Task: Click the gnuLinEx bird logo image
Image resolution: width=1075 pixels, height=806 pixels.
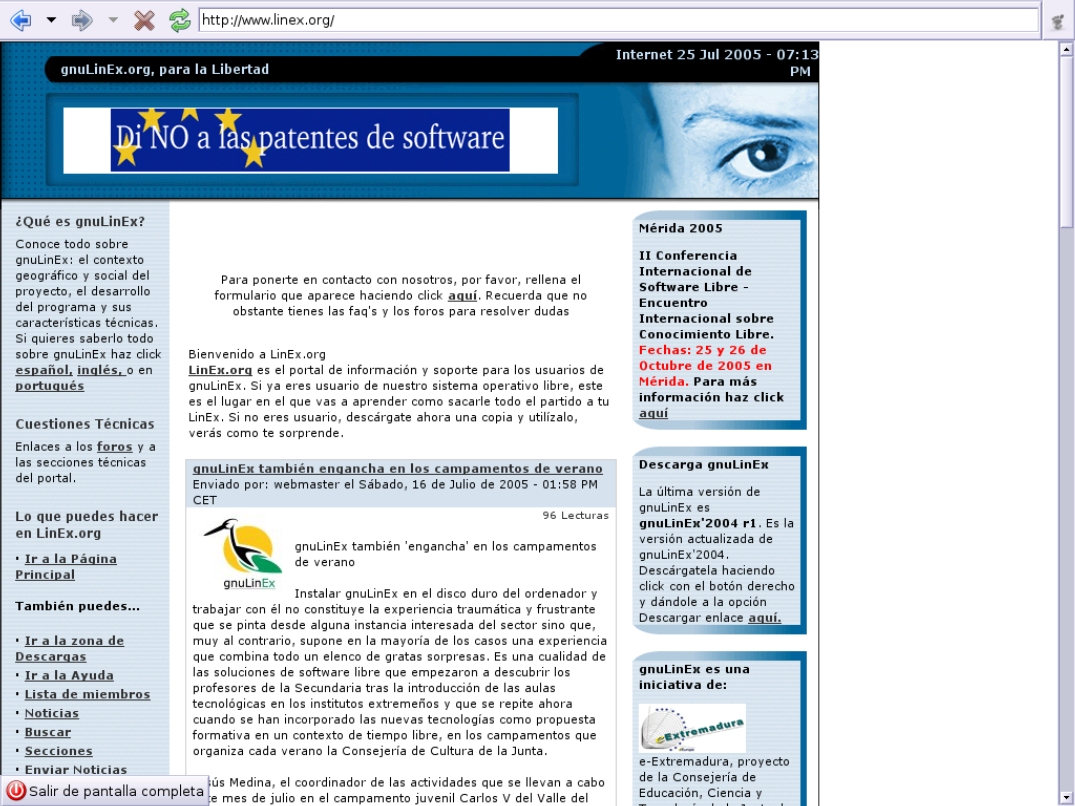Action: [x=243, y=554]
